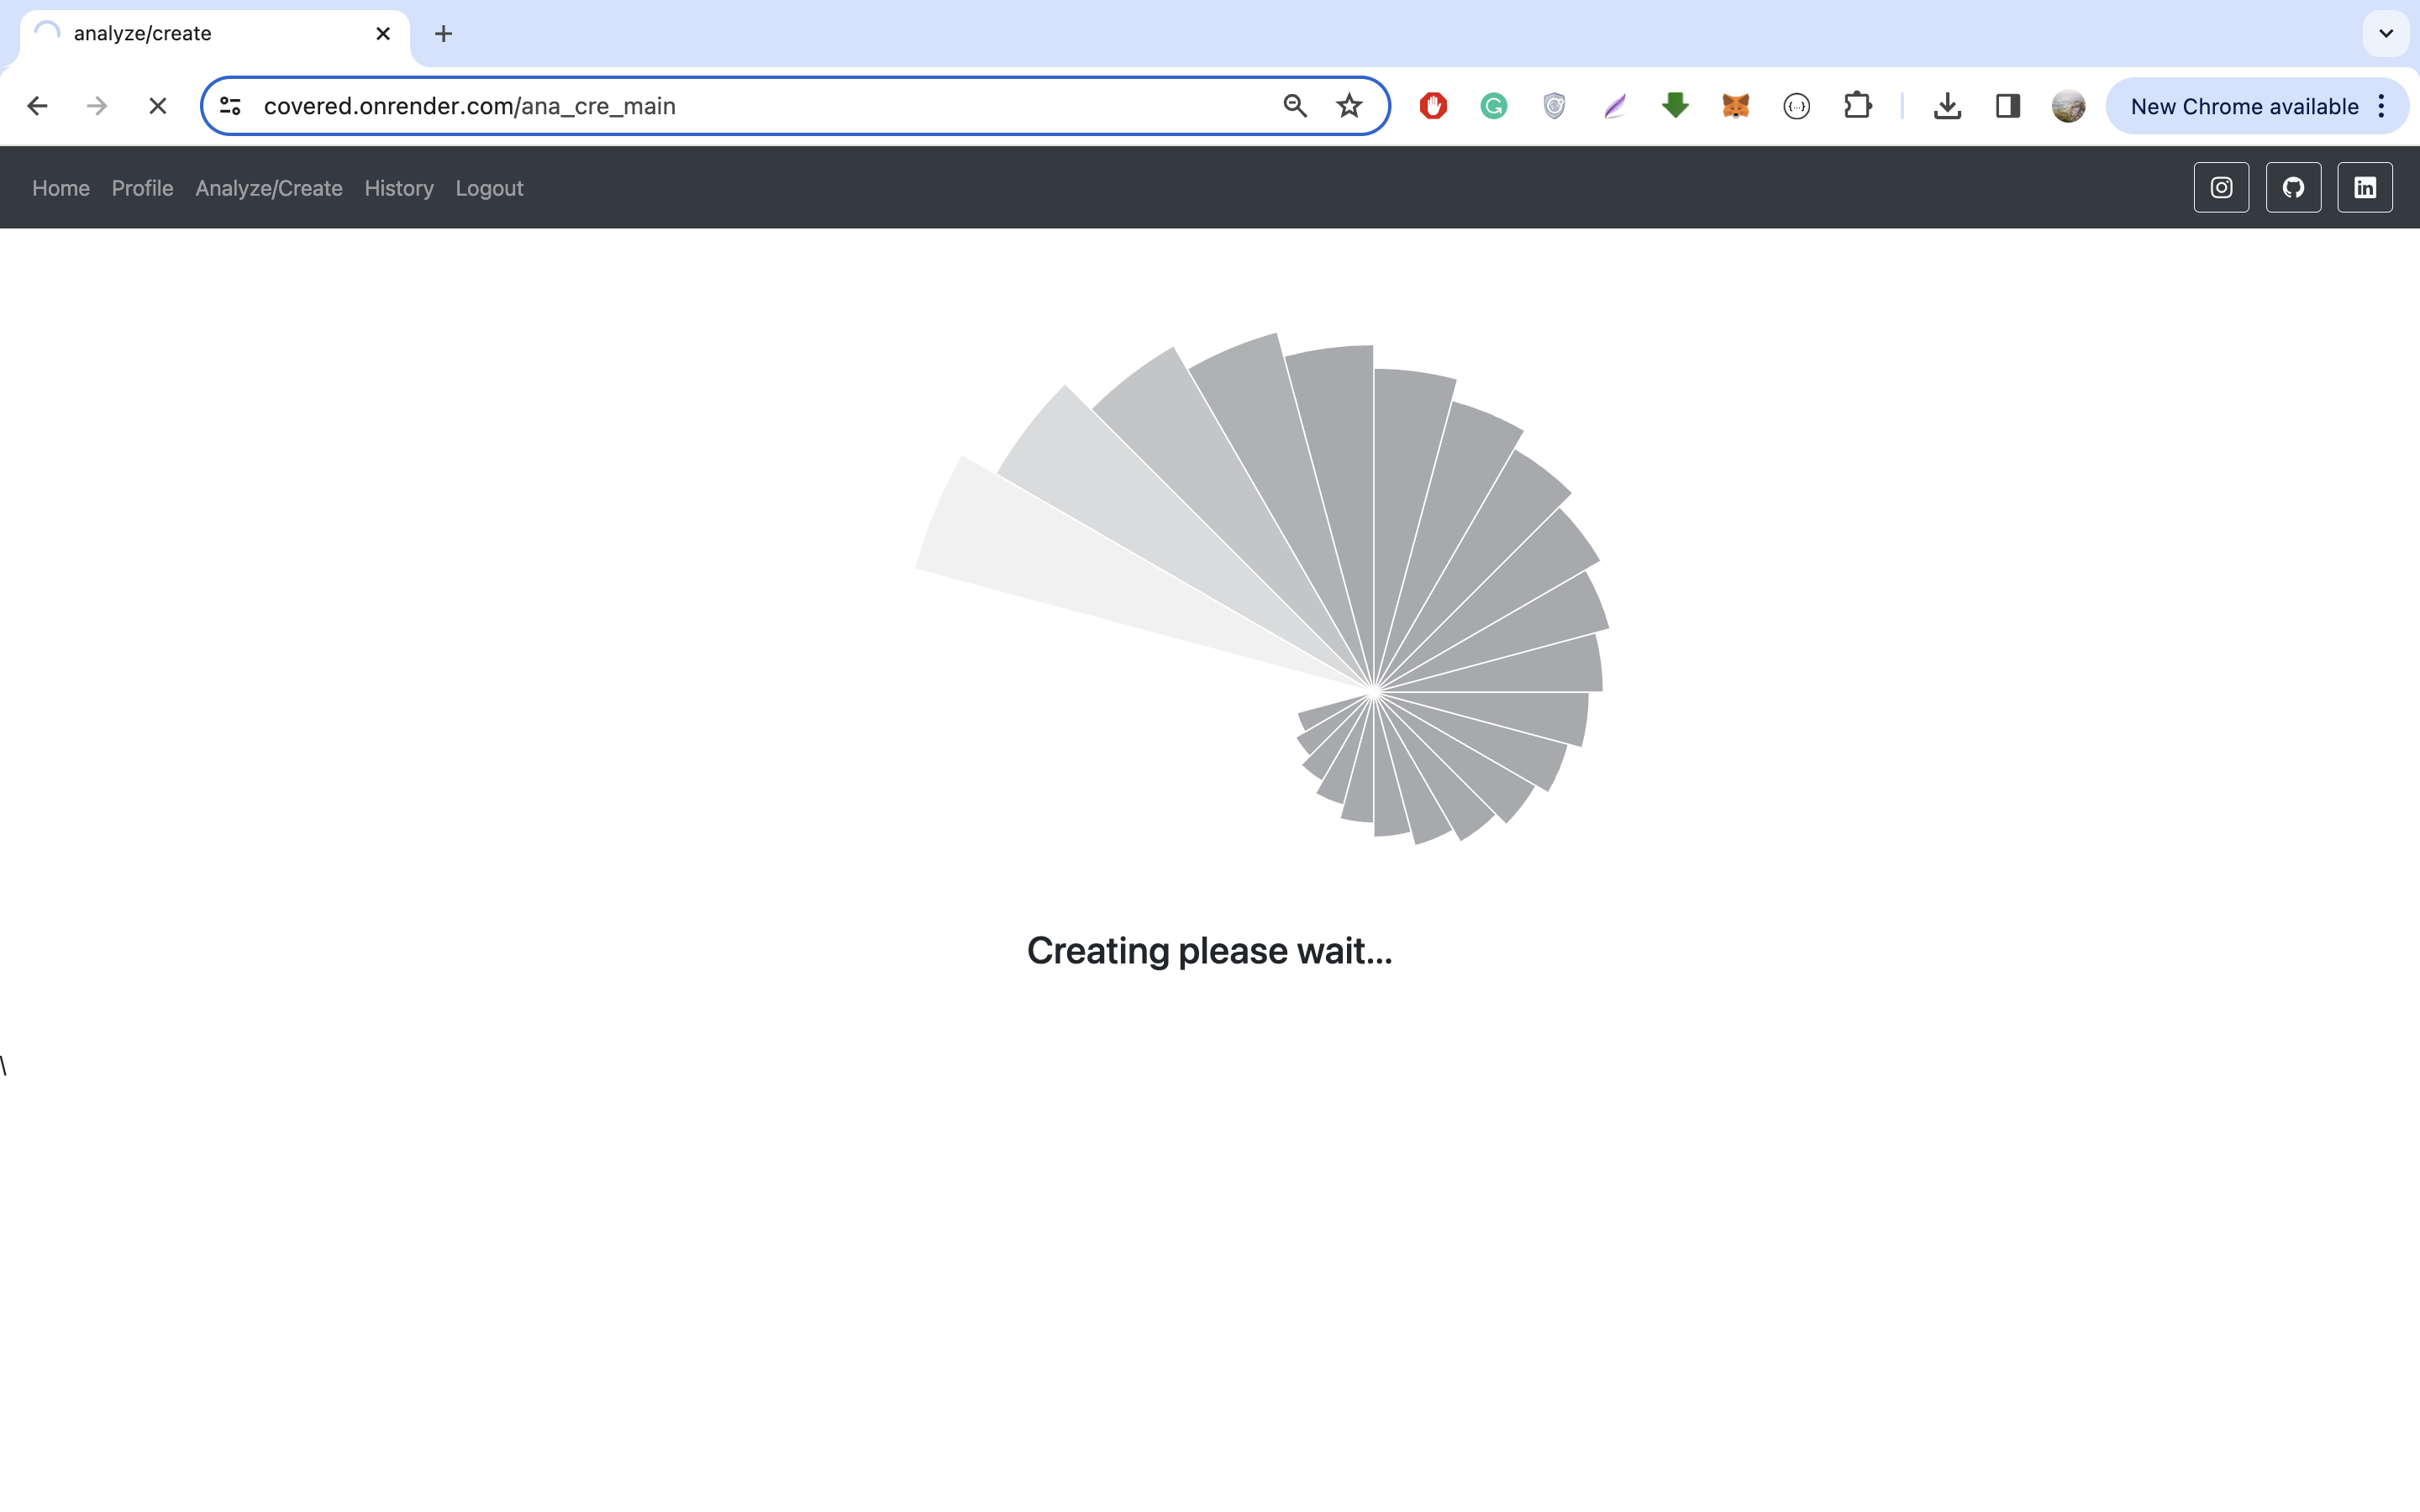This screenshot has width=2420, height=1512.
Task: Open Chrome three-dot menu
Action: [x=2382, y=106]
